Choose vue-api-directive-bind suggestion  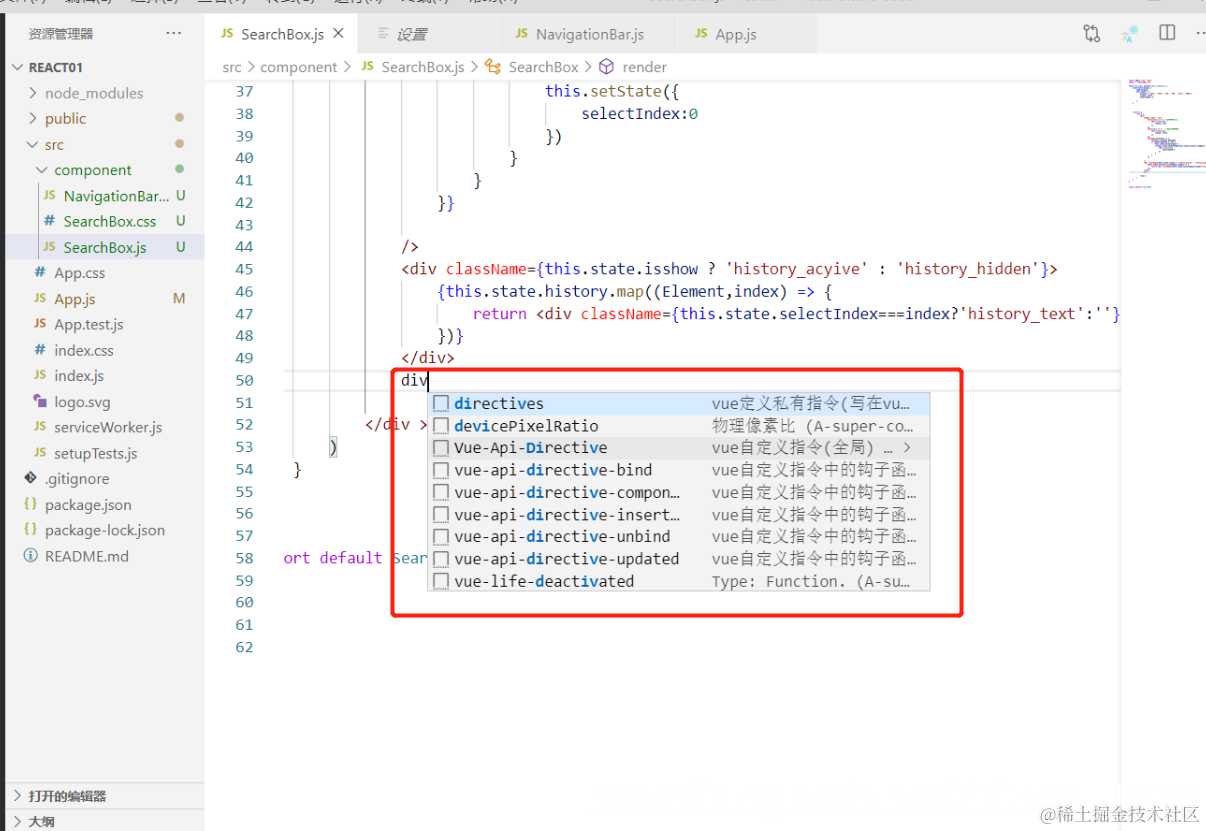tap(679, 470)
